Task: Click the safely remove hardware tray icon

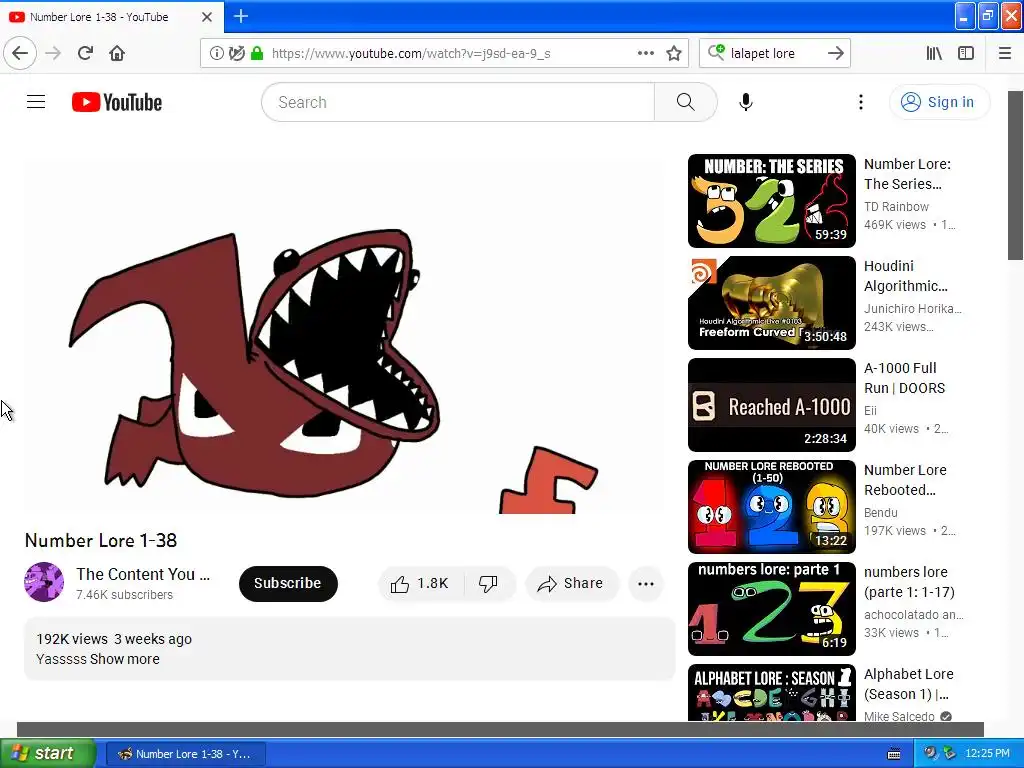Action: pos(950,754)
